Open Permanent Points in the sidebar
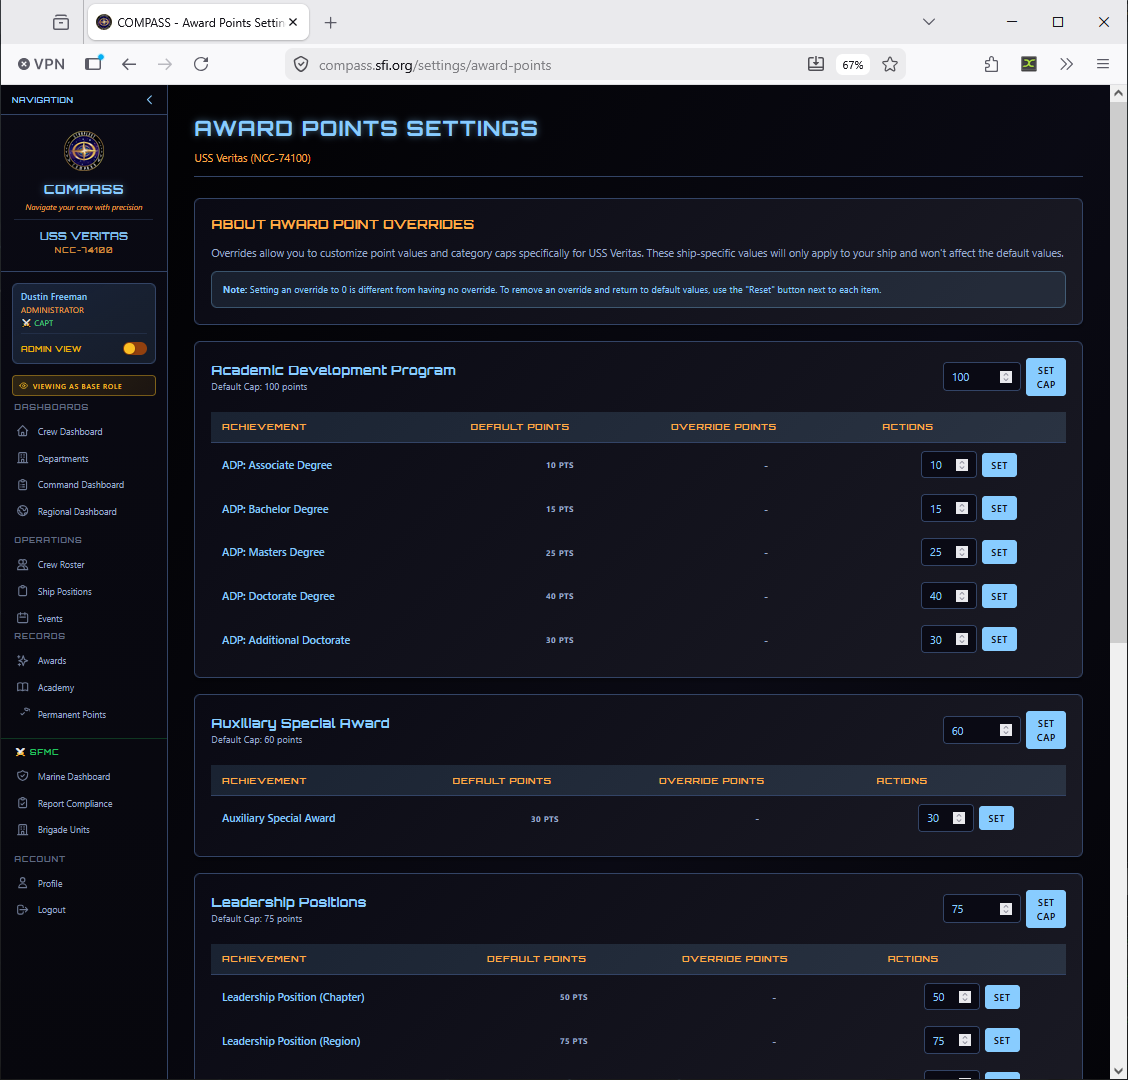 point(72,714)
